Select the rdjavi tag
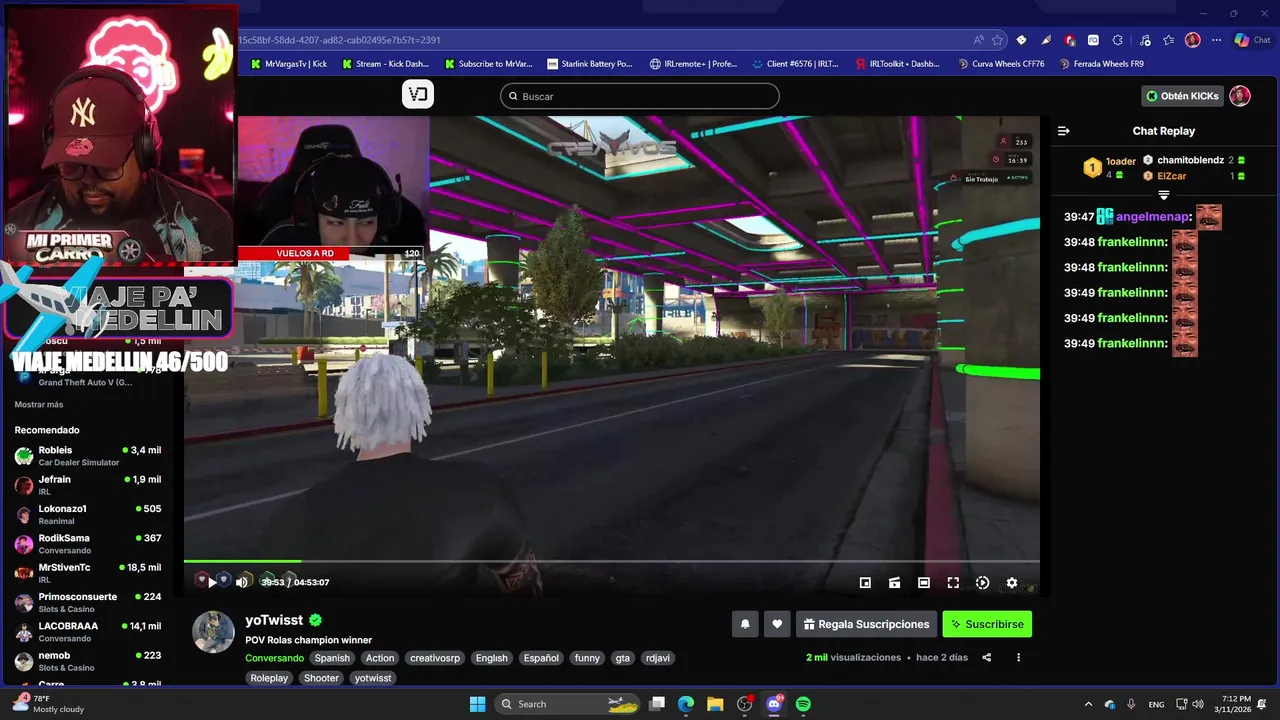The image size is (1280, 720). click(658, 658)
